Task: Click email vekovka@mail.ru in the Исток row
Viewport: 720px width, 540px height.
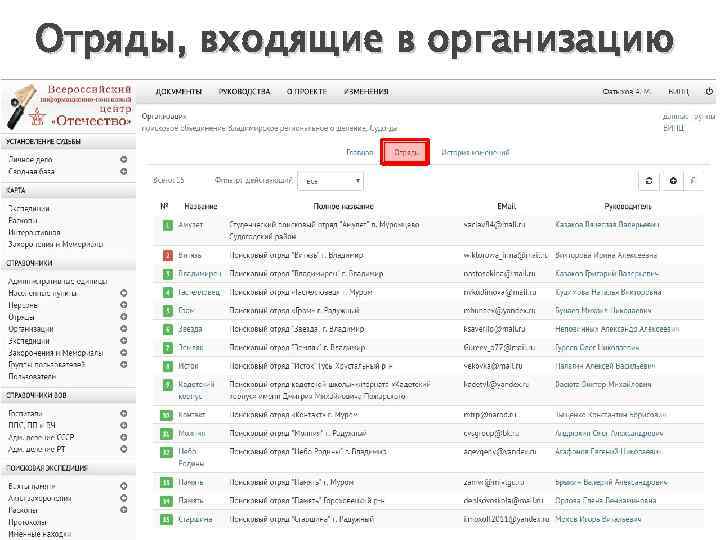Action: tap(493, 366)
